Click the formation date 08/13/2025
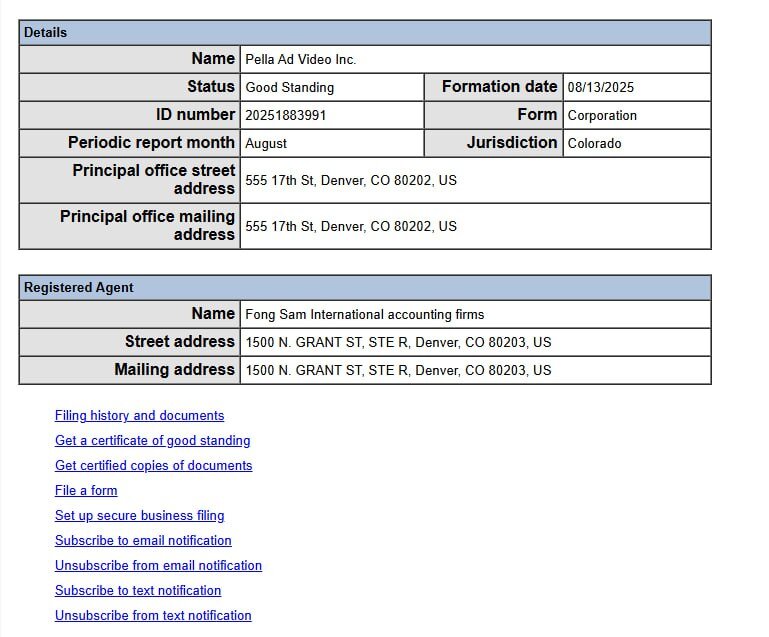Viewport: 769px width, 637px height. click(601, 88)
